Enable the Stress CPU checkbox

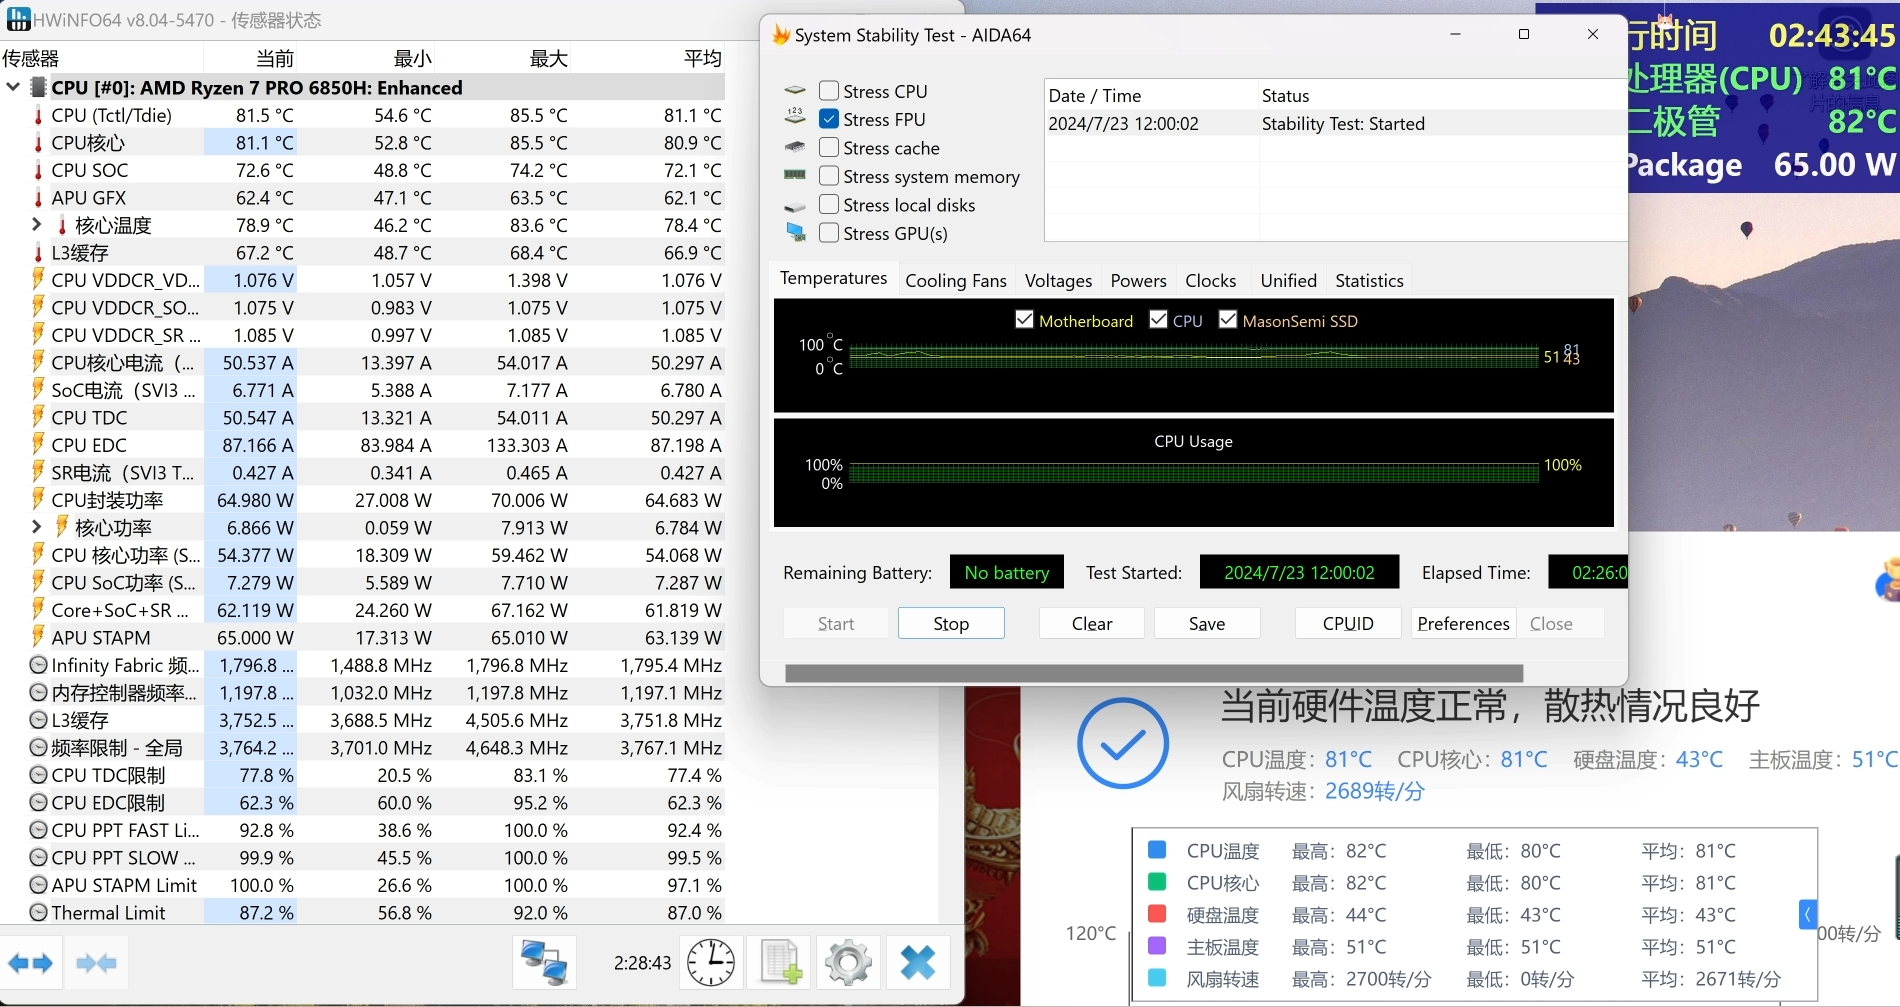click(829, 89)
